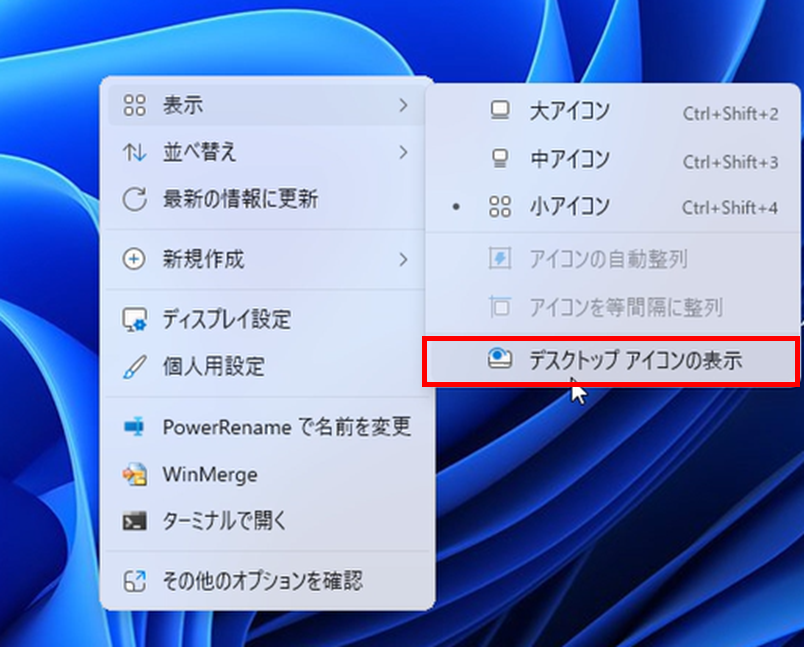This screenshot has width=804, height=647.
Task: Select the checked 小アイコン option
Action: coord(613,207)
